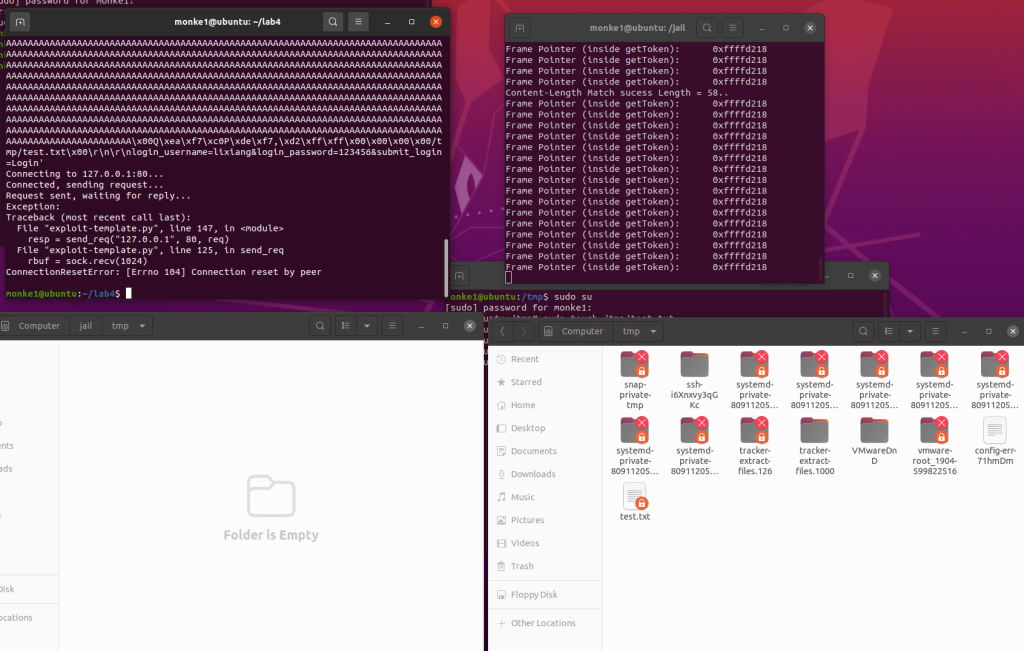1024x651 pixels.
Task: Open the test.txt file icon
Action: pos(635,497)
